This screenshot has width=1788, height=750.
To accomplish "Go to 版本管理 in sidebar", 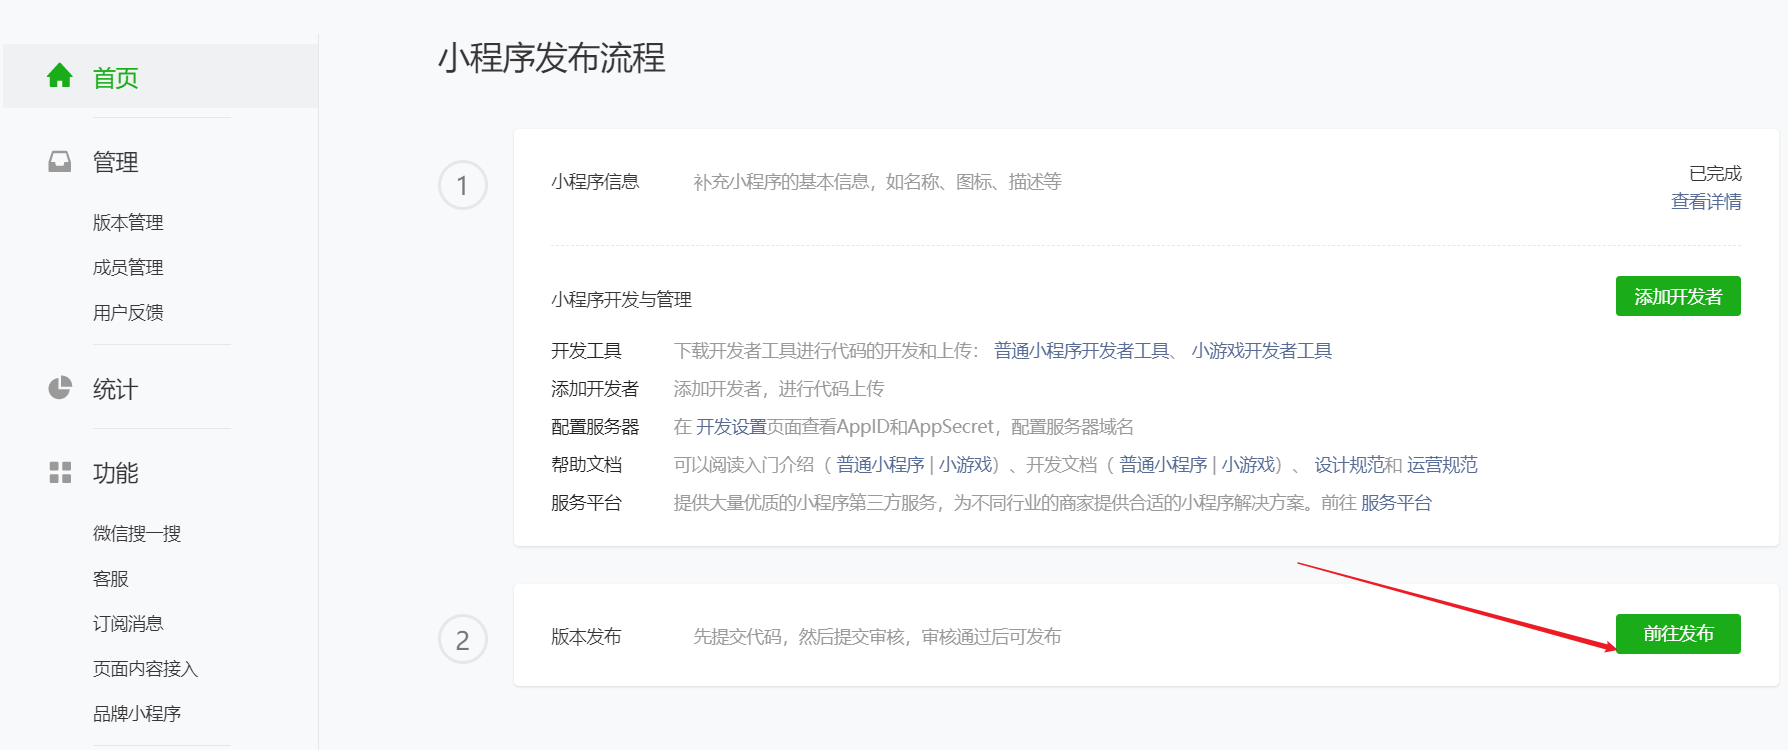I will 128,222.
